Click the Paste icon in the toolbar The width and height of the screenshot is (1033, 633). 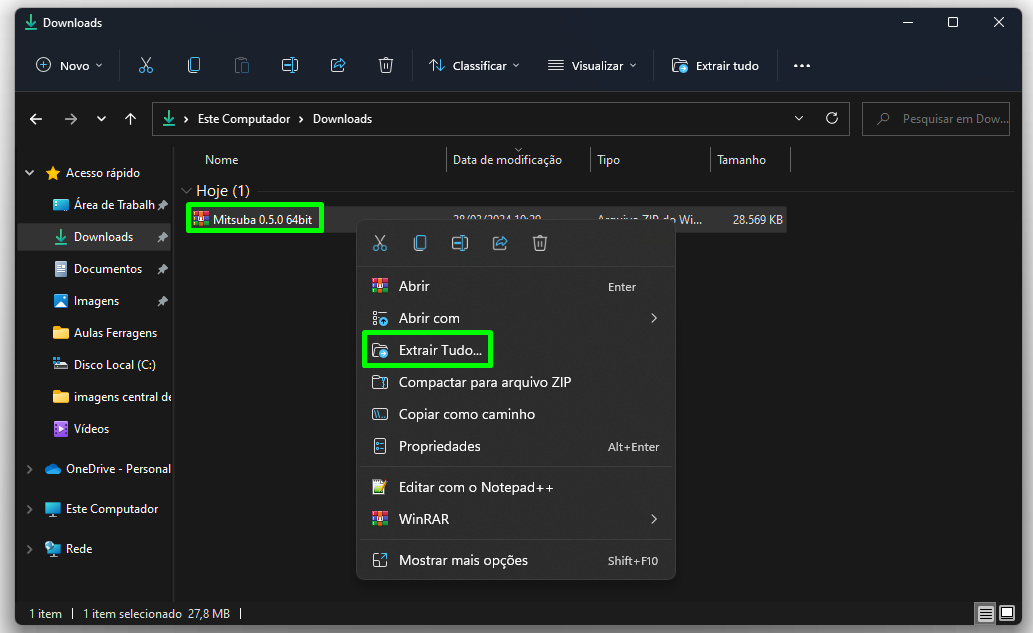pyautogui.click(x=242, y=65)
